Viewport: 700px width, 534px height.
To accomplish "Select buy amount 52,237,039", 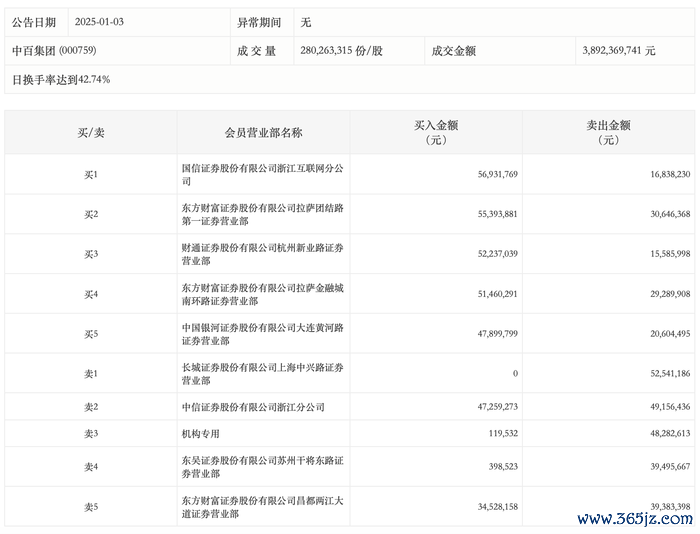I will 498,254.
